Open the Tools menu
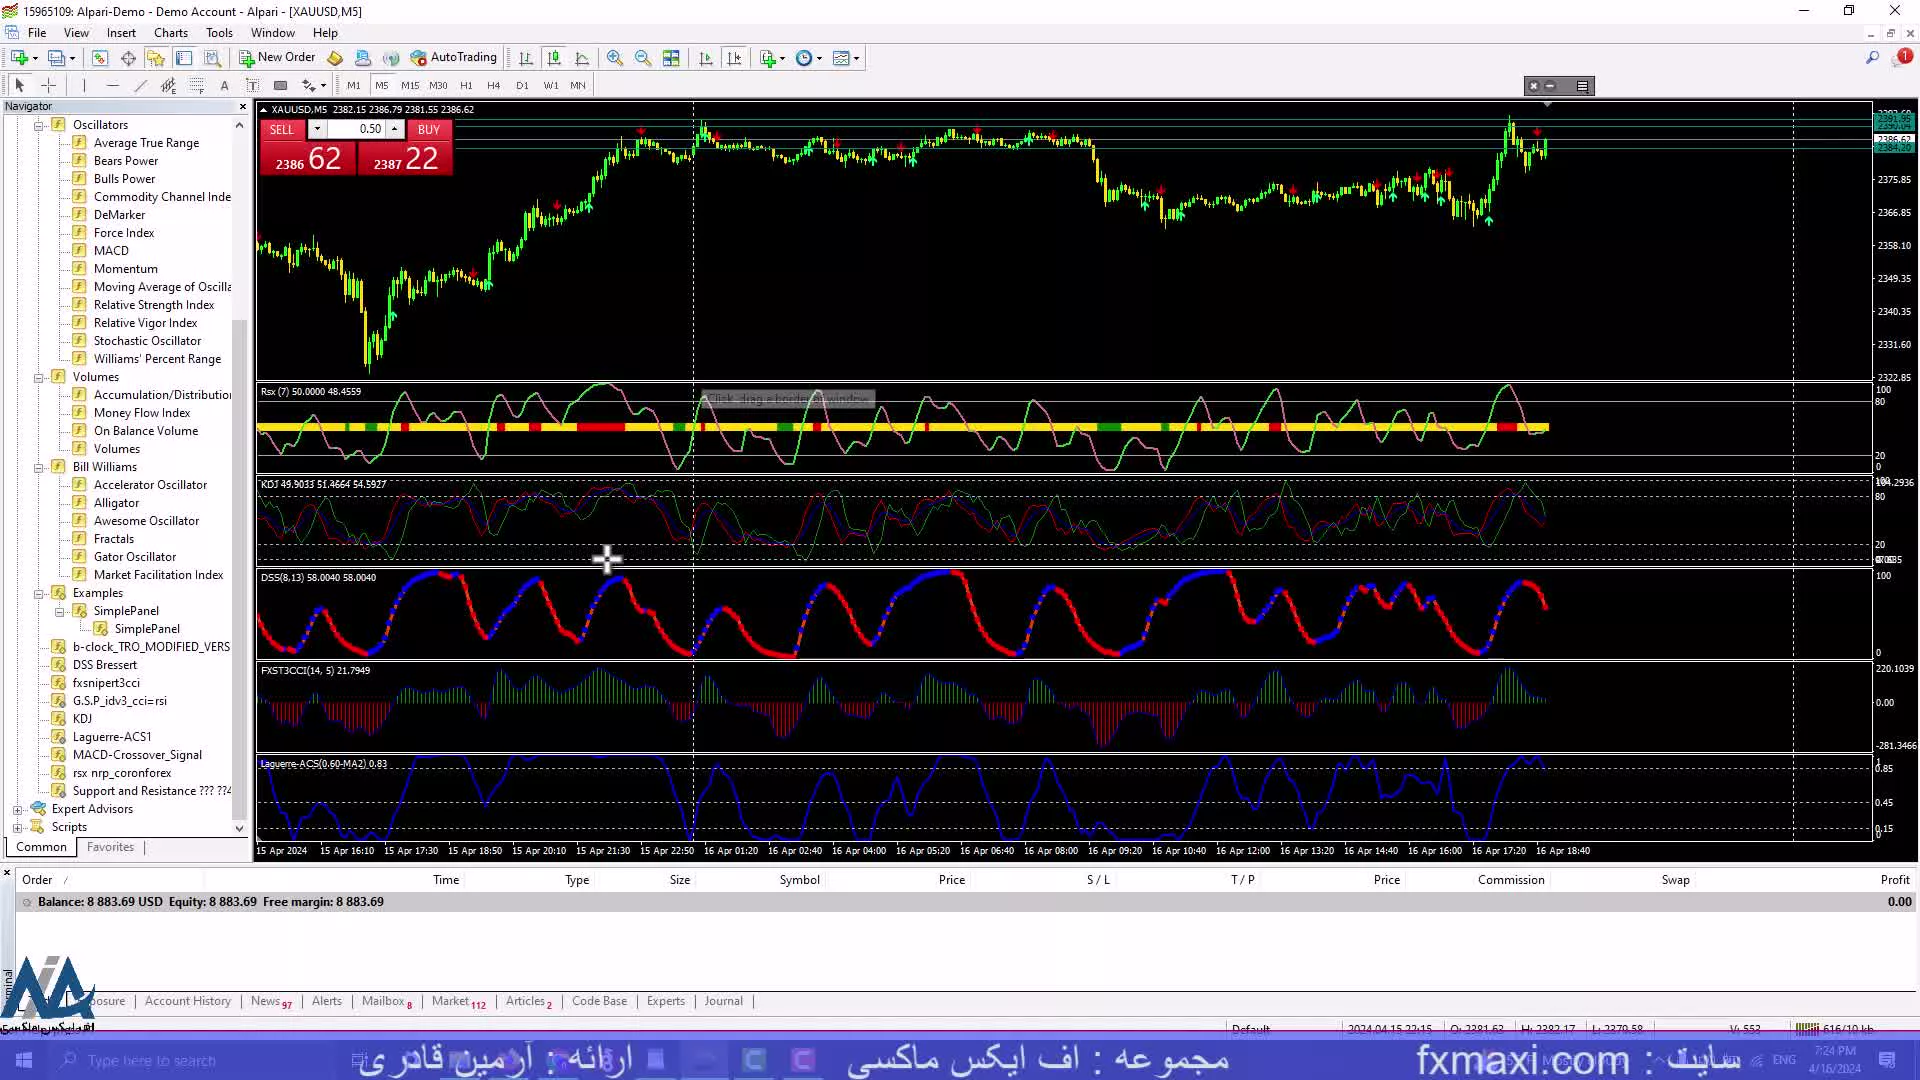This screenshot has width=1920, height=1080. pos(218,32)
